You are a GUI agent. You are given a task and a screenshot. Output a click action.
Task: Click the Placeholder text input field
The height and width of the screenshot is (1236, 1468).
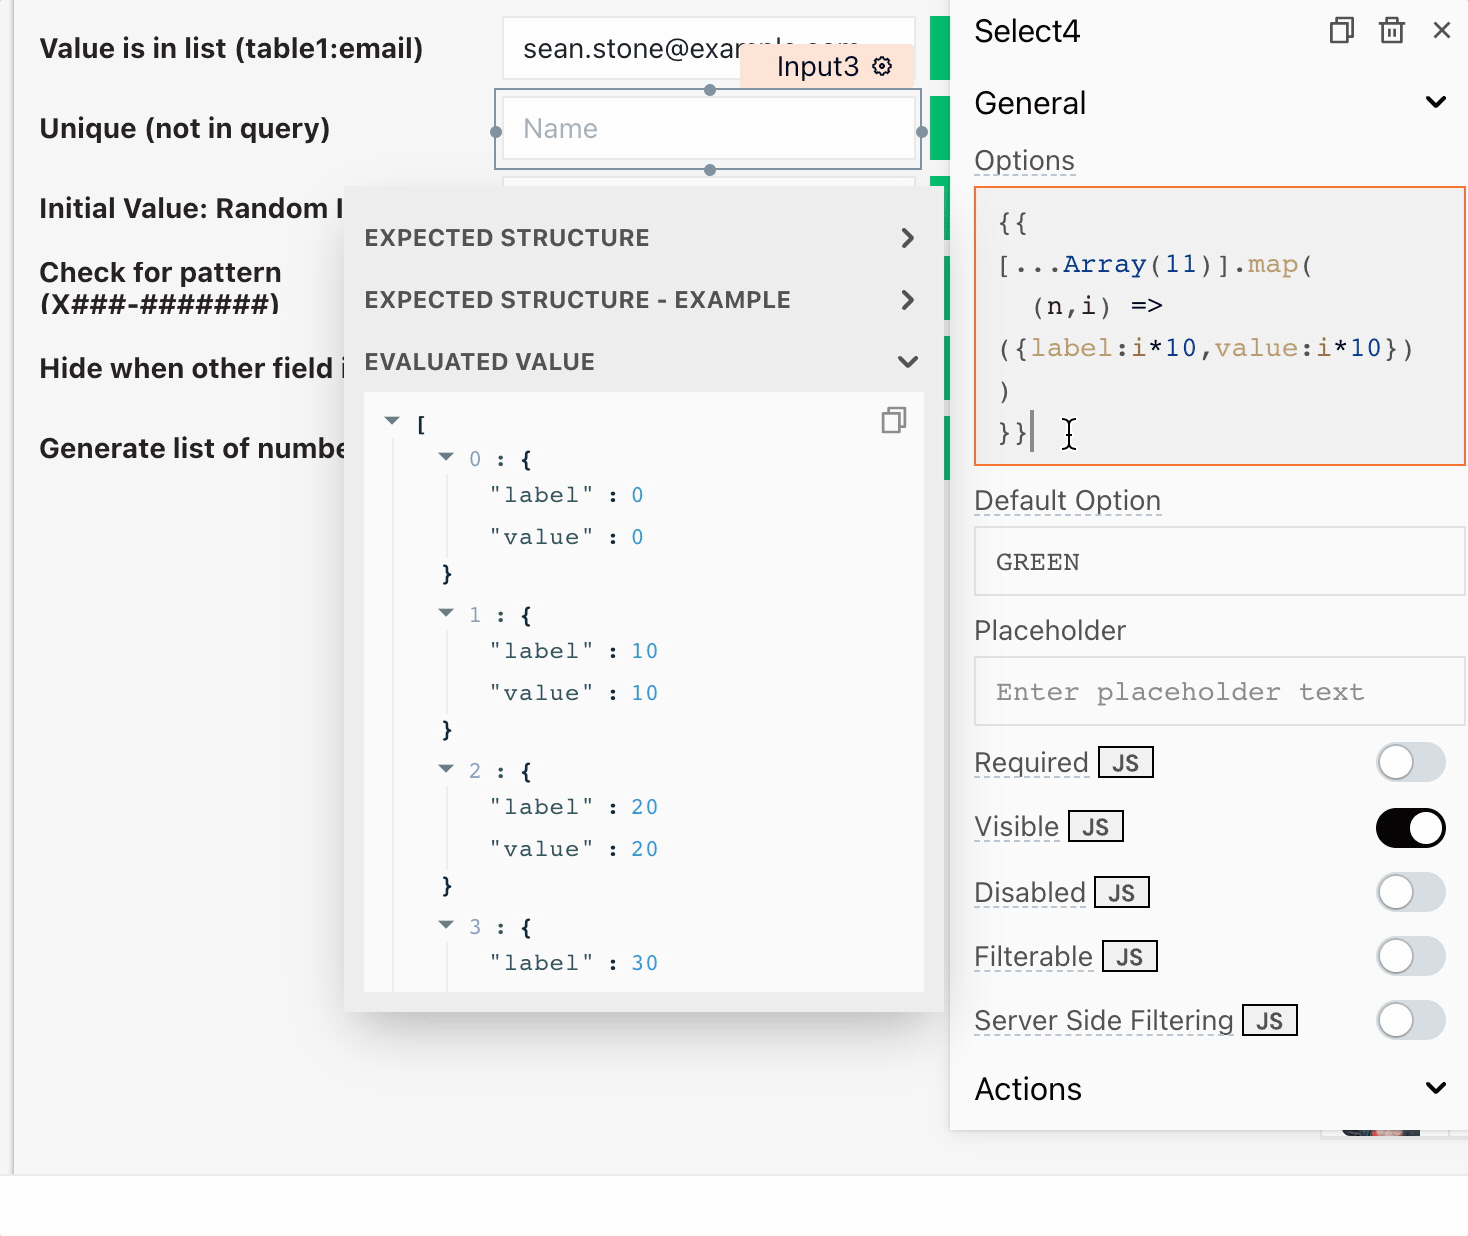click(x=1218, y=692)
